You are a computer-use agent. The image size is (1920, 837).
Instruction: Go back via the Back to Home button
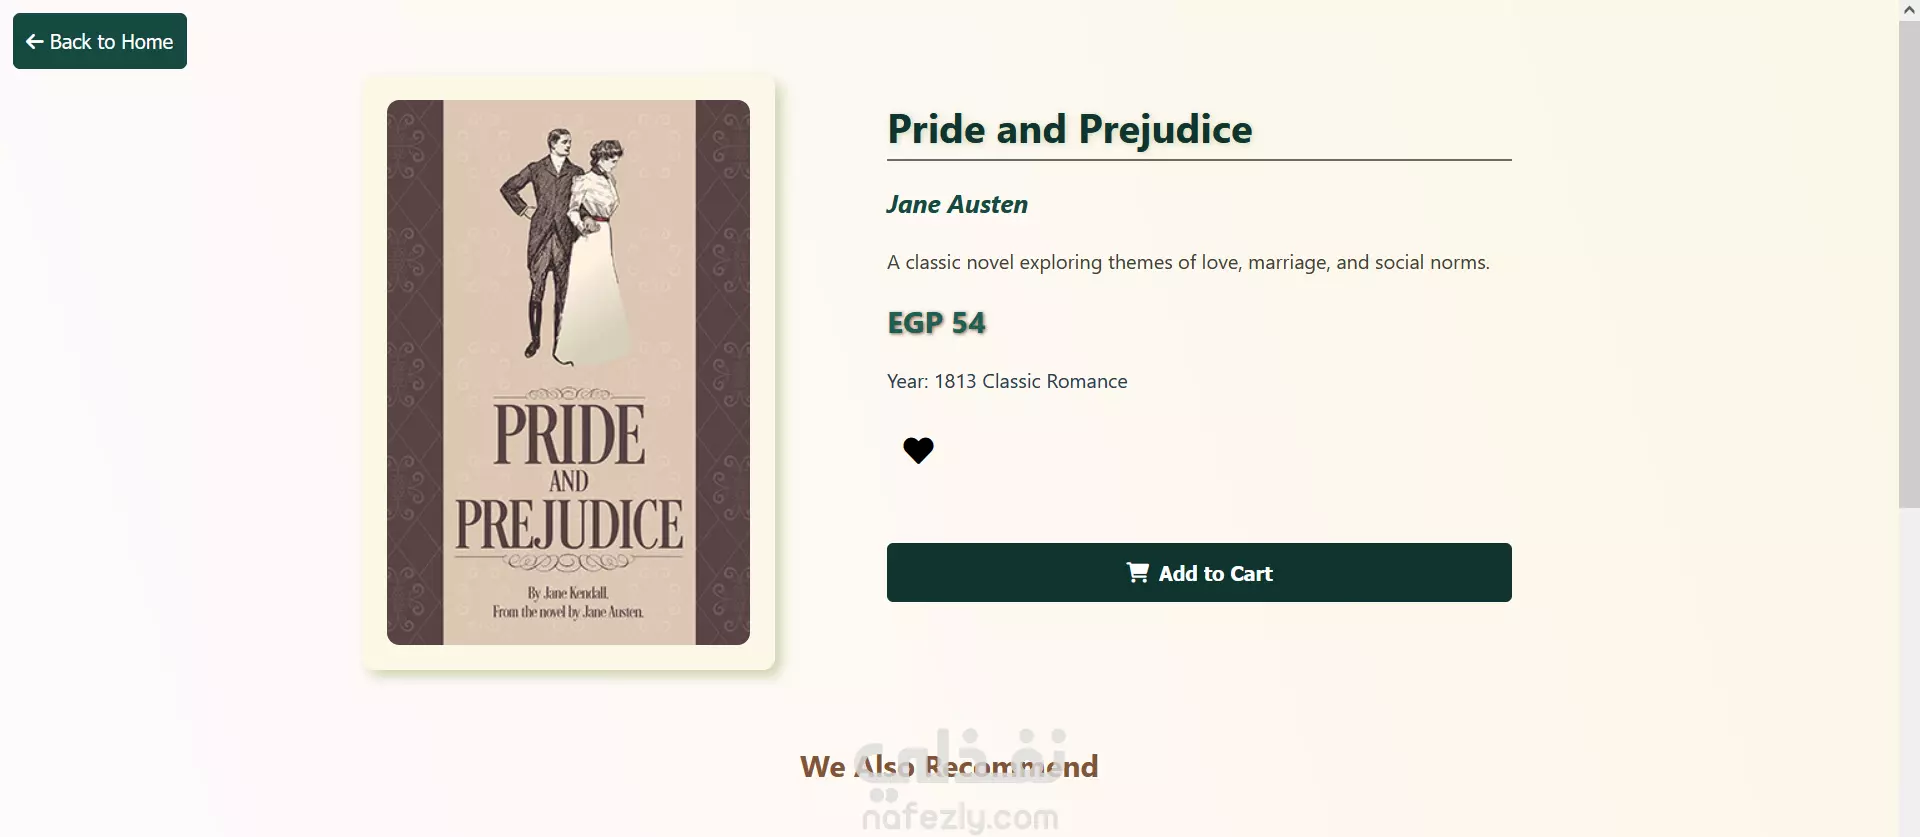coord(100,41)
